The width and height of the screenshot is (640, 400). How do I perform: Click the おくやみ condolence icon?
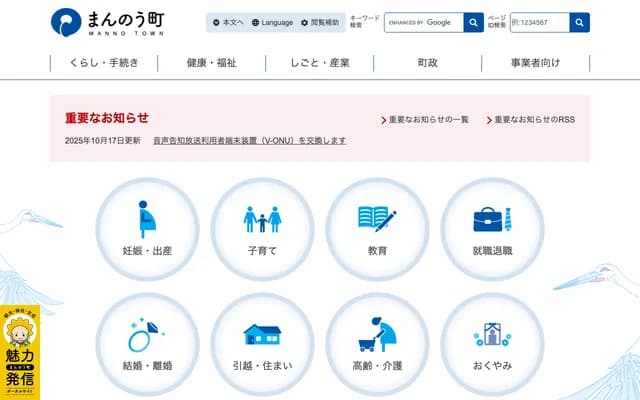(x=492, y=343)
